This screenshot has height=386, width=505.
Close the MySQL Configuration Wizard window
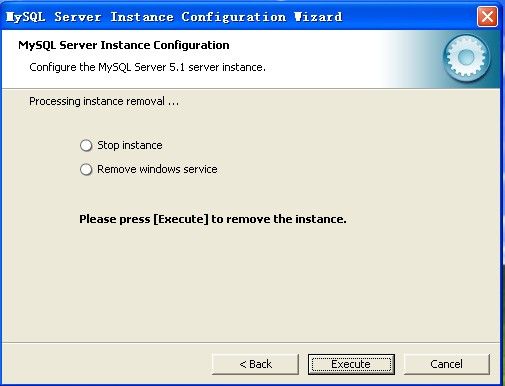click(487, 16)
